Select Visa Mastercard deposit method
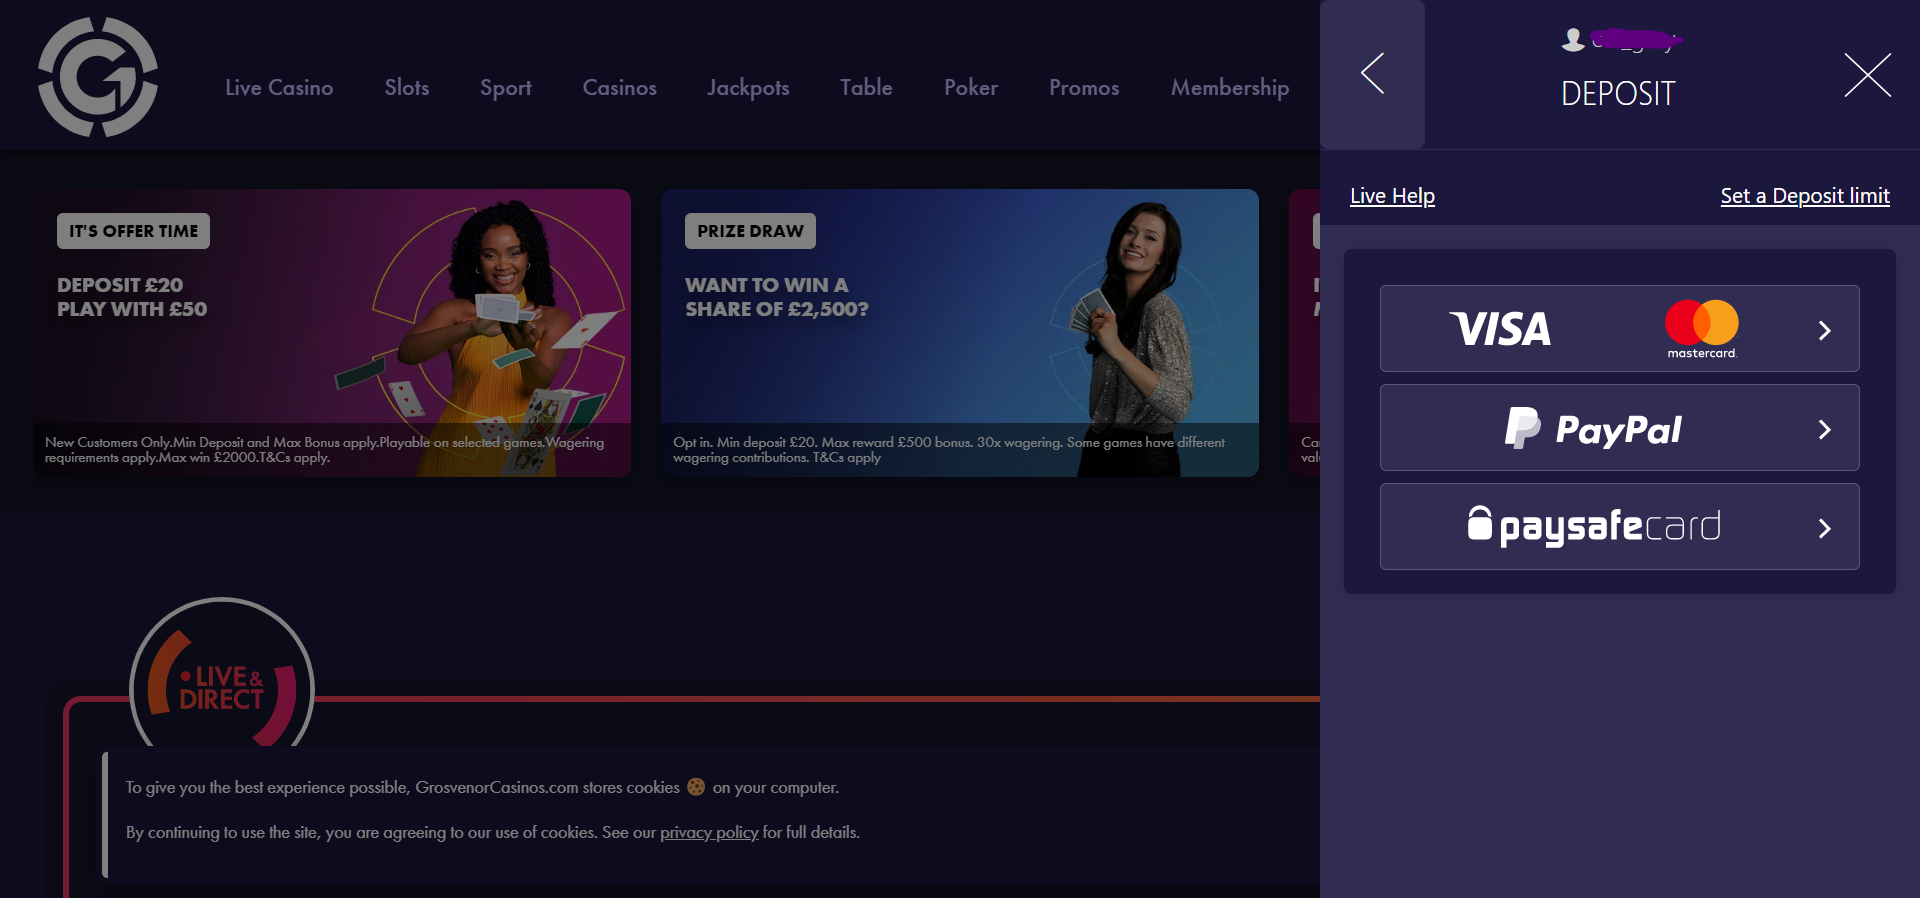Image resolution: width=1920 pixels, height=898 pixels. coord(1619,328)
